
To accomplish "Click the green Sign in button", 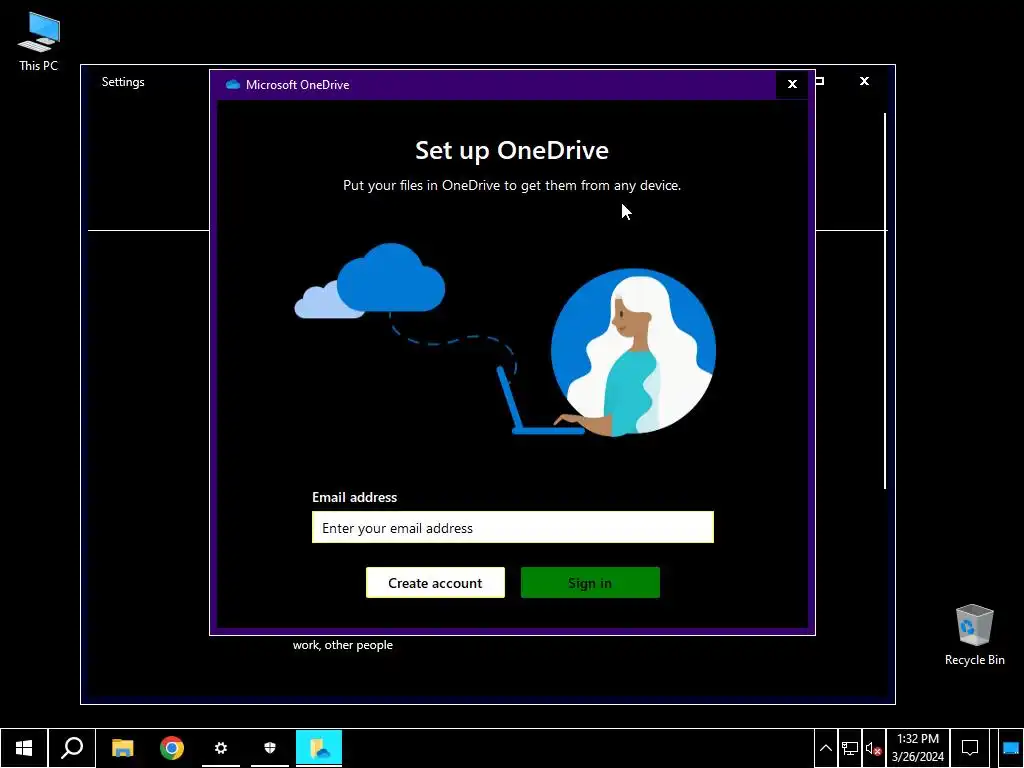I will point(590,583).
